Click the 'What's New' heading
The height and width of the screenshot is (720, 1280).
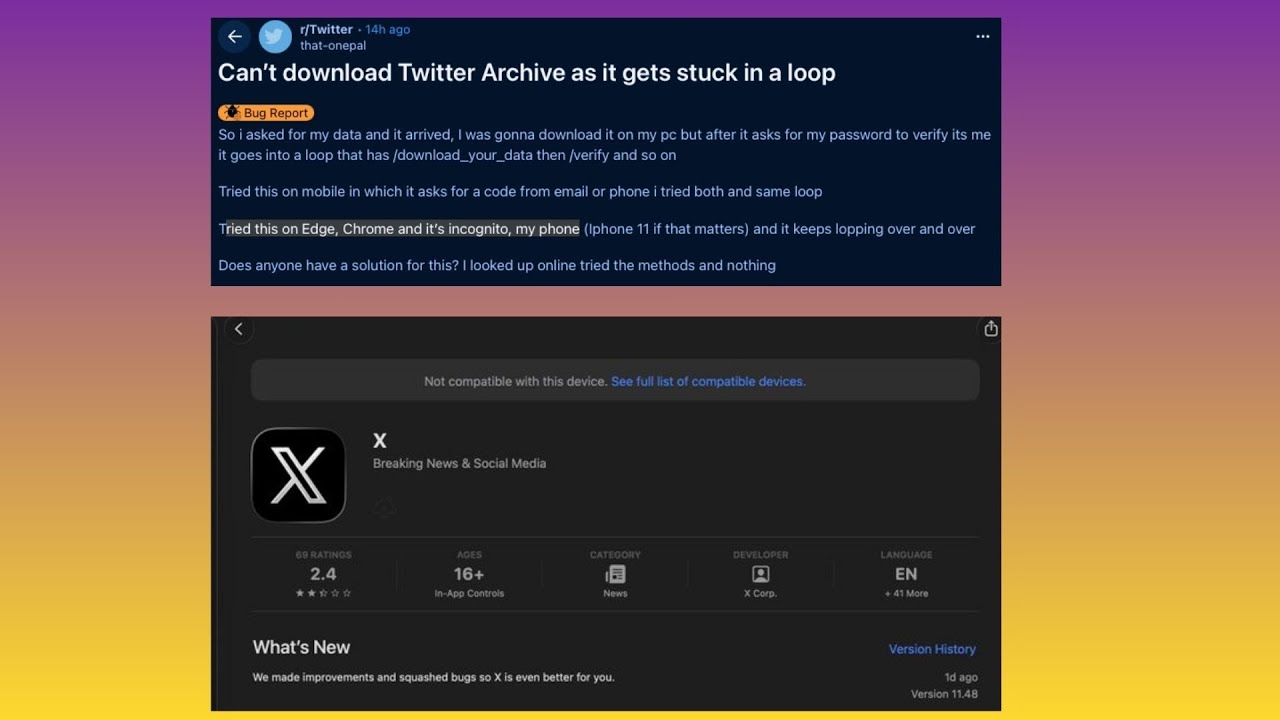[x=301, y=647]
